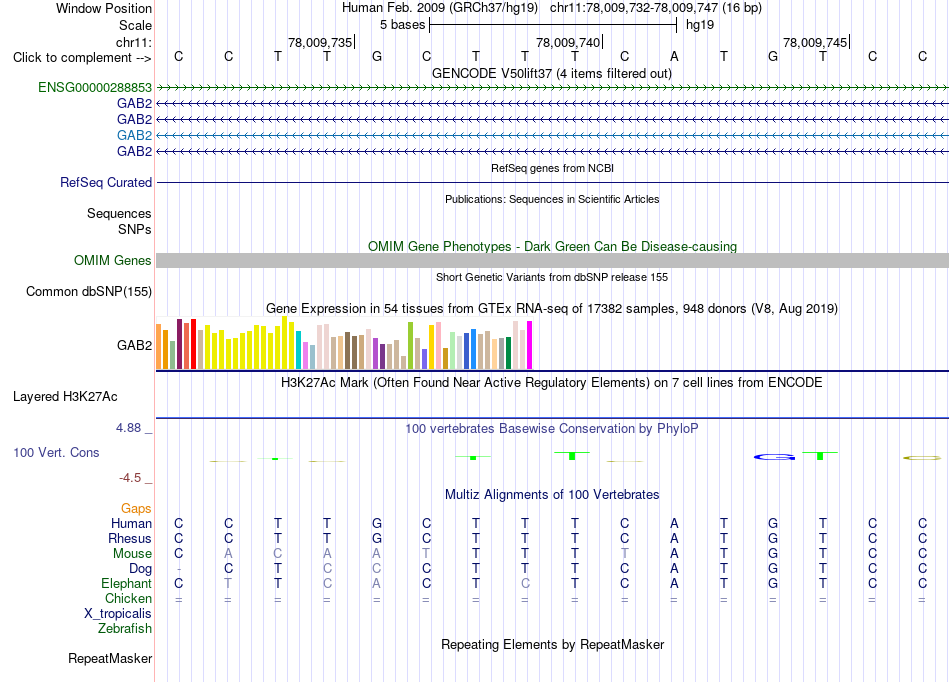Click 'Publications: Sequences in Scientific Articles' title
This screenshot has width=950, height=682.
[552, 199]
